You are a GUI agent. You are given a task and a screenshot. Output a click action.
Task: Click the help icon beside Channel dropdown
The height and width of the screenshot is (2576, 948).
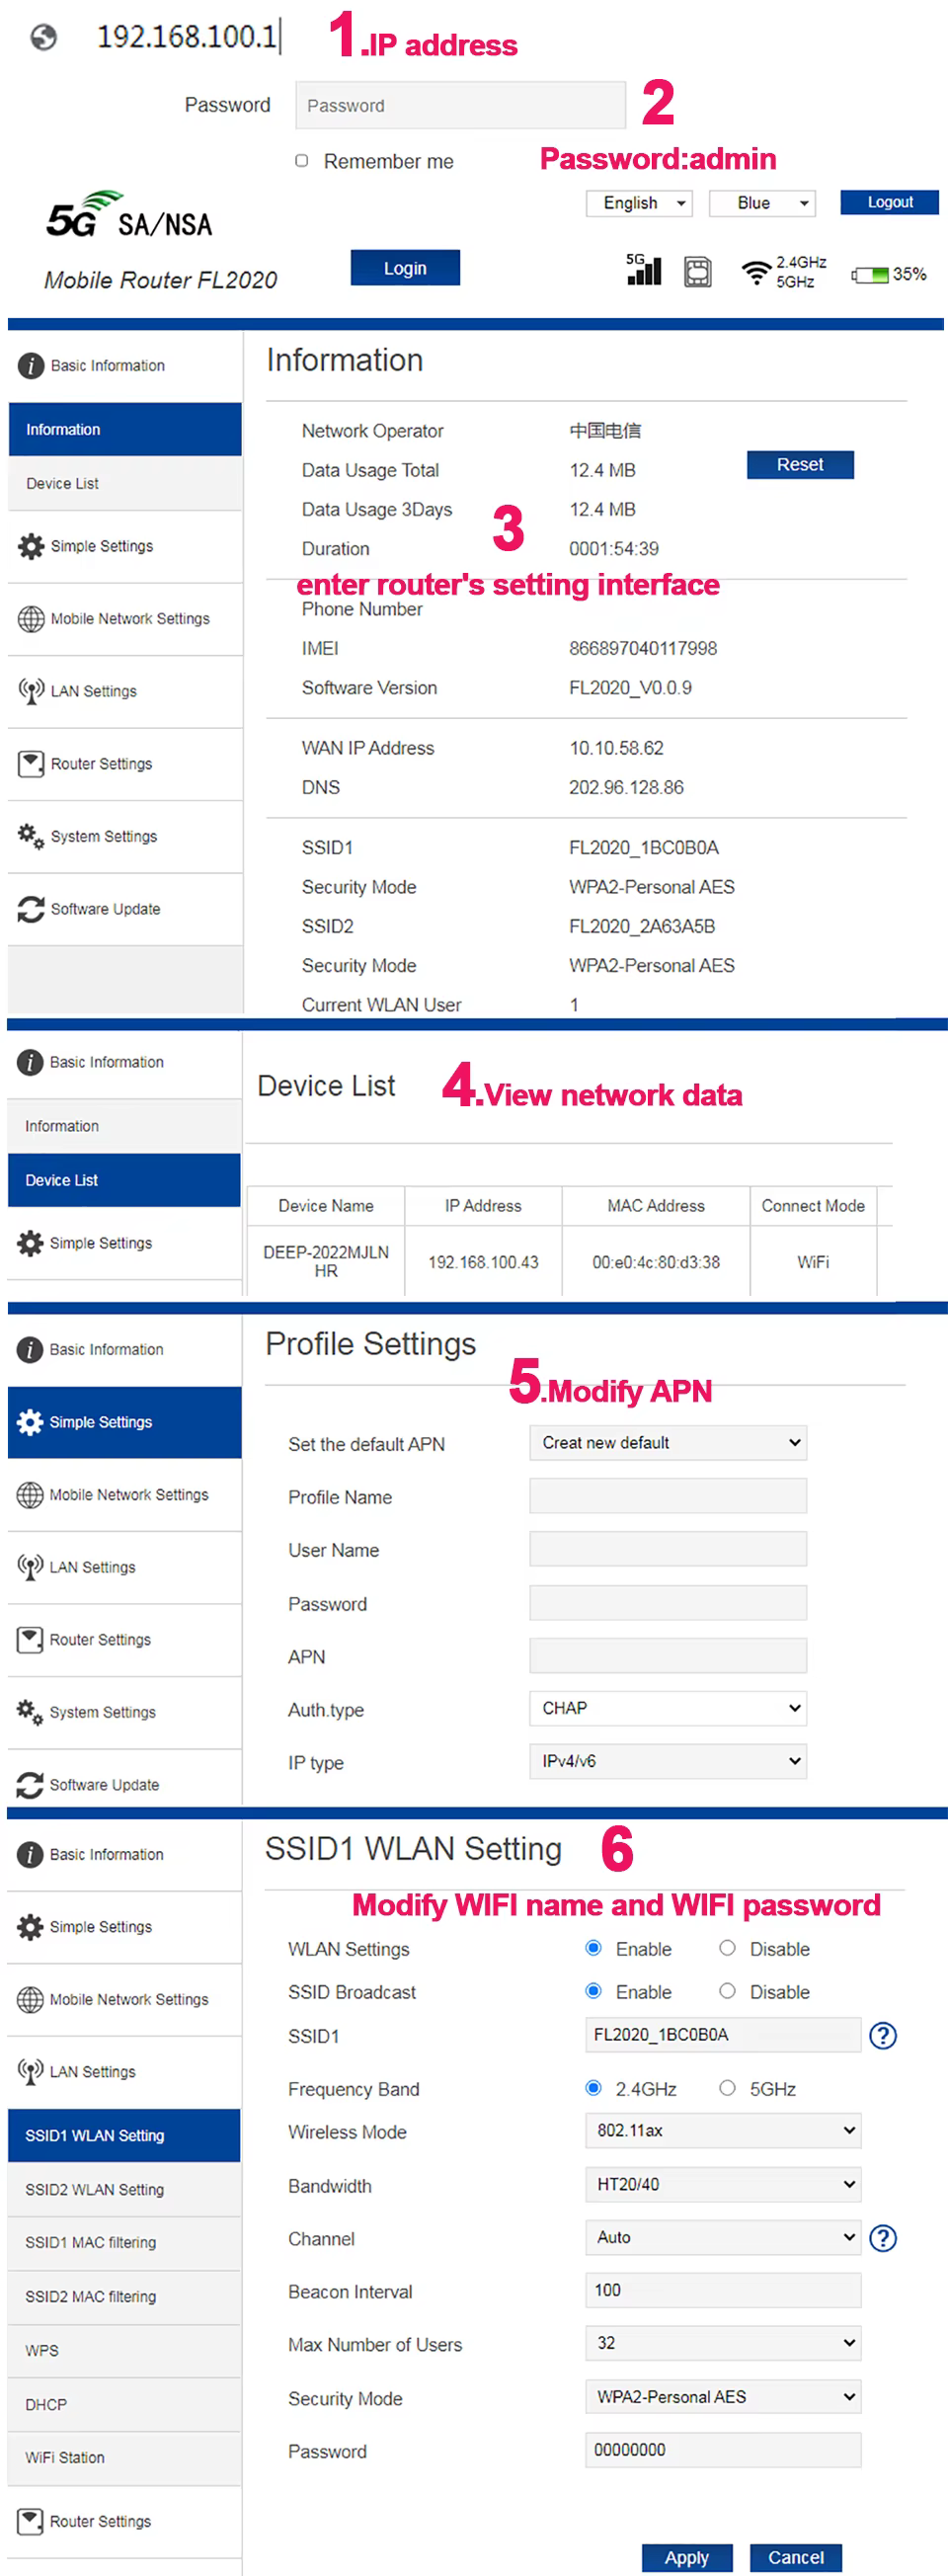(x=882, y=2238)
